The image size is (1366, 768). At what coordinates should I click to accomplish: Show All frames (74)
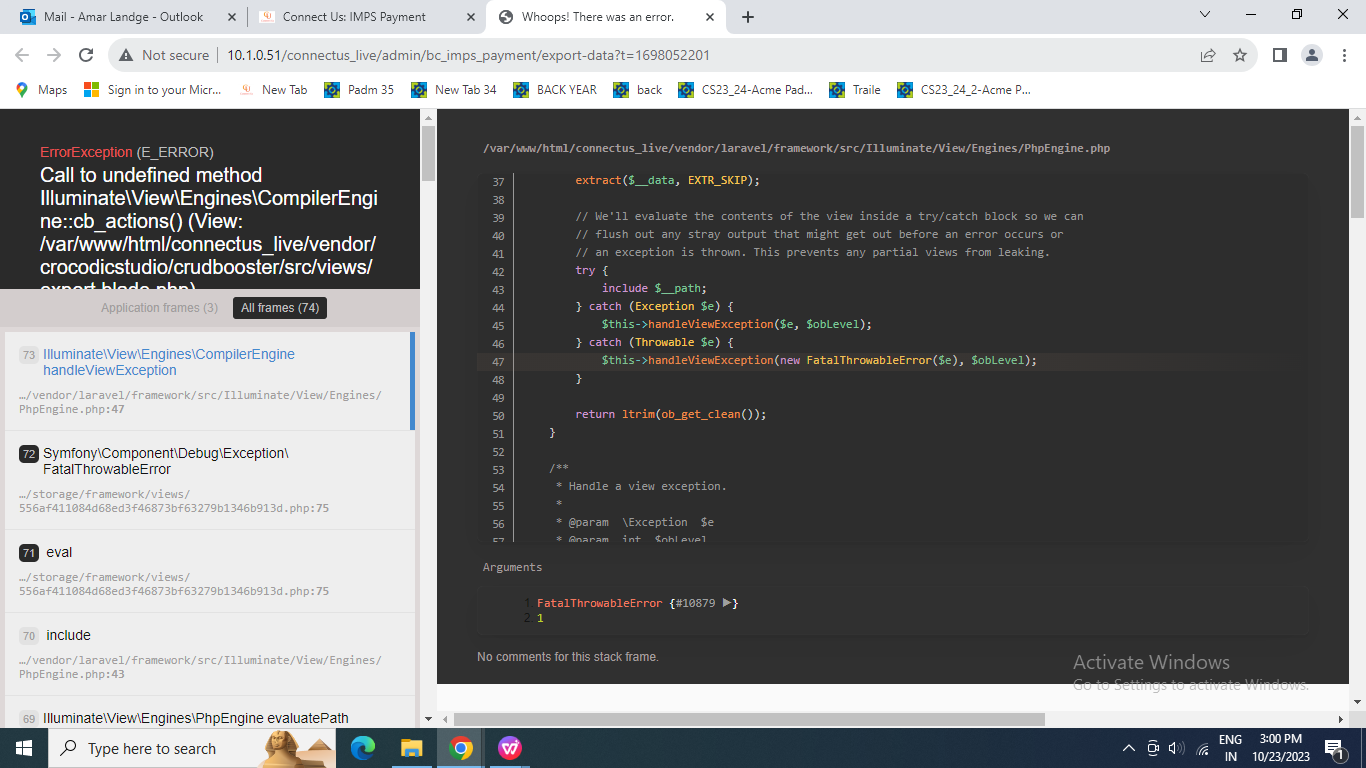tap(280, 308)
